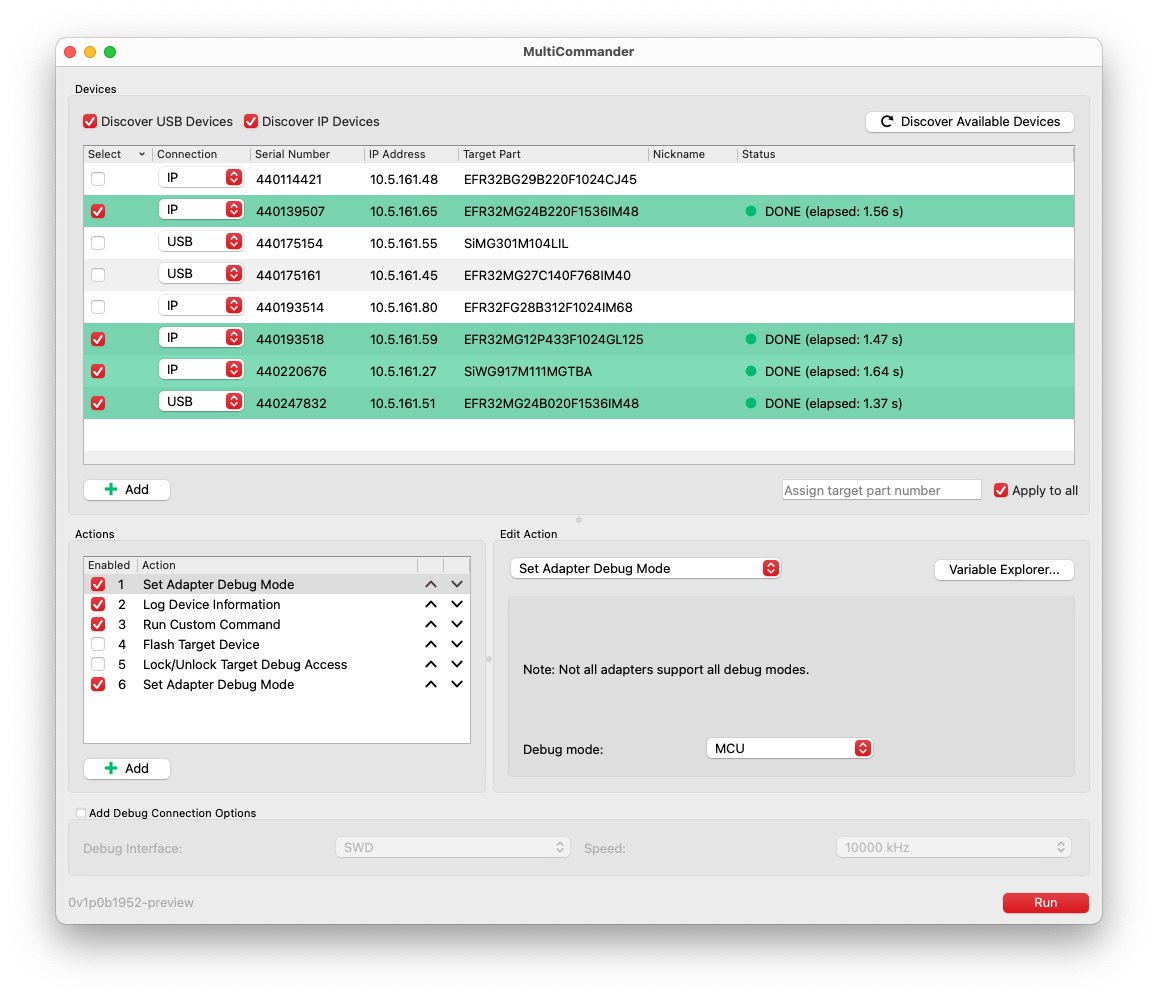Disable Discover USB Devices checkbox
Screen dimensions: 1158x998
tap(91, 122)
